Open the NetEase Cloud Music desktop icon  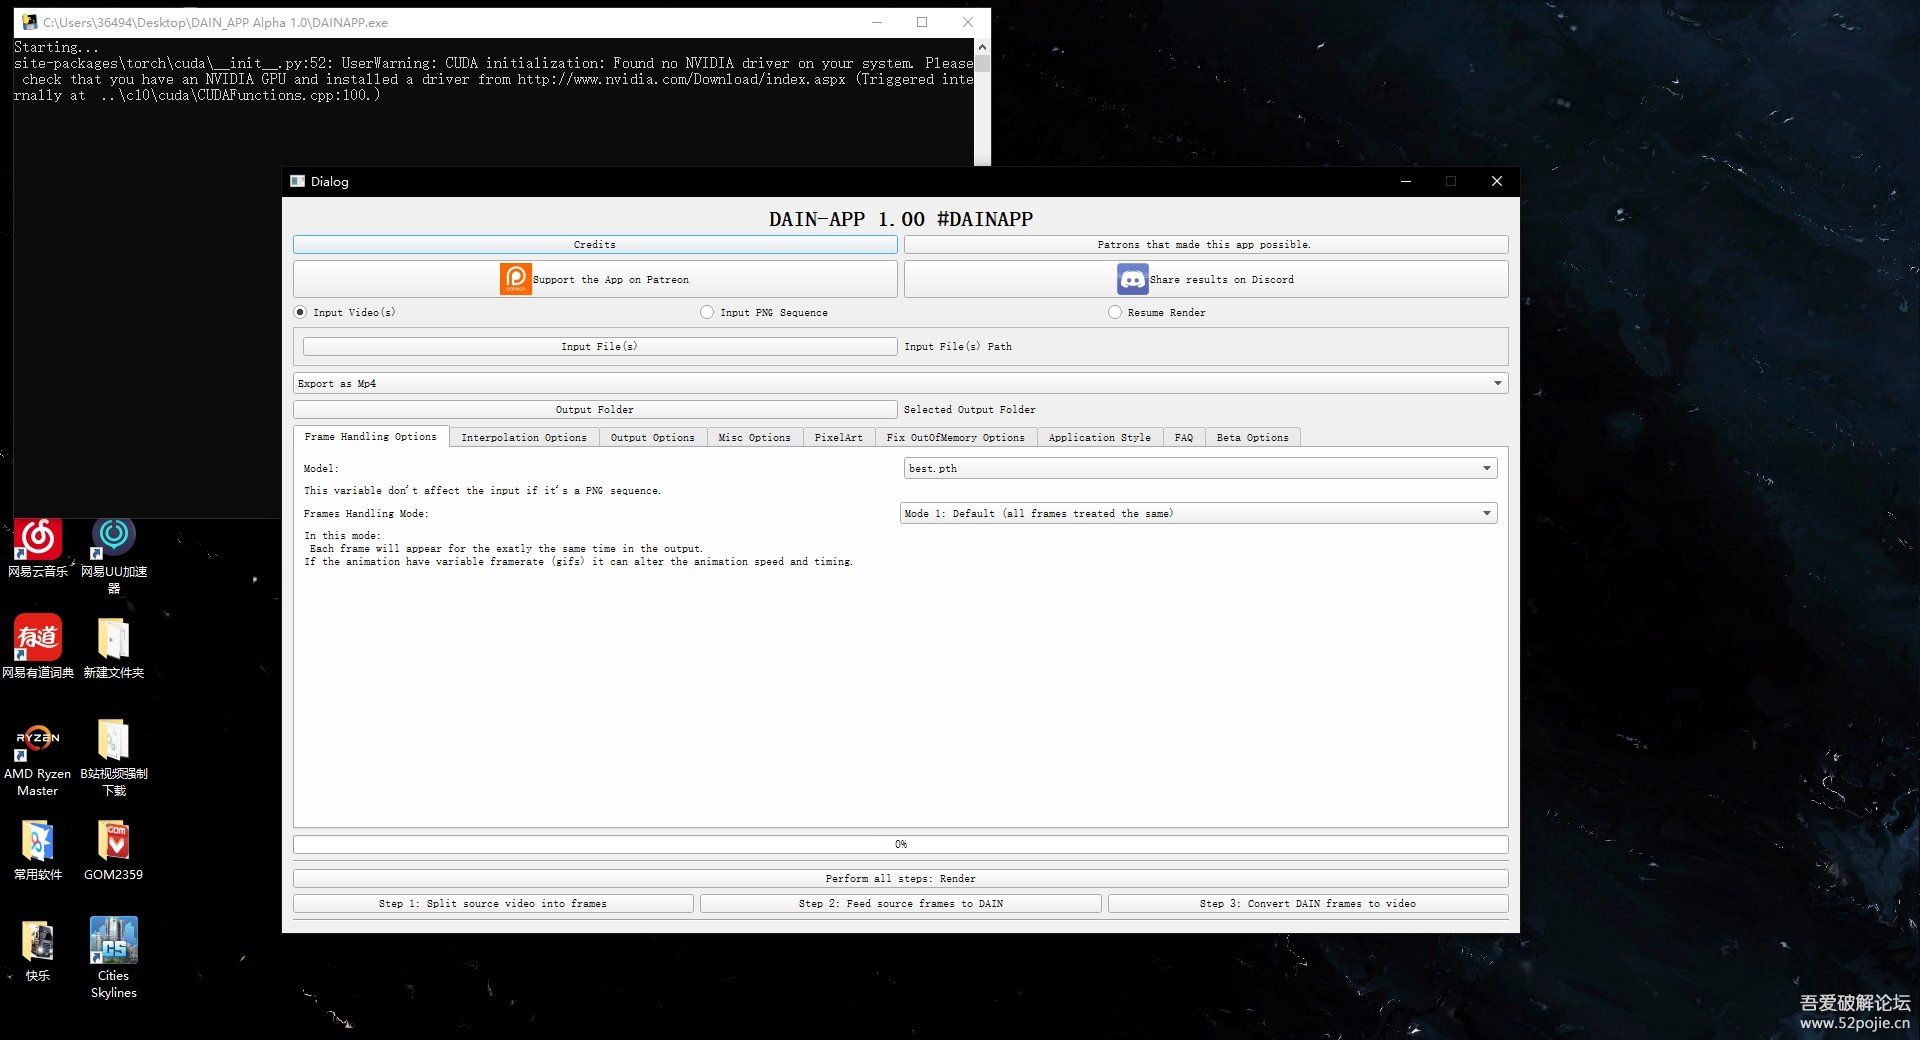coord(38,548)
